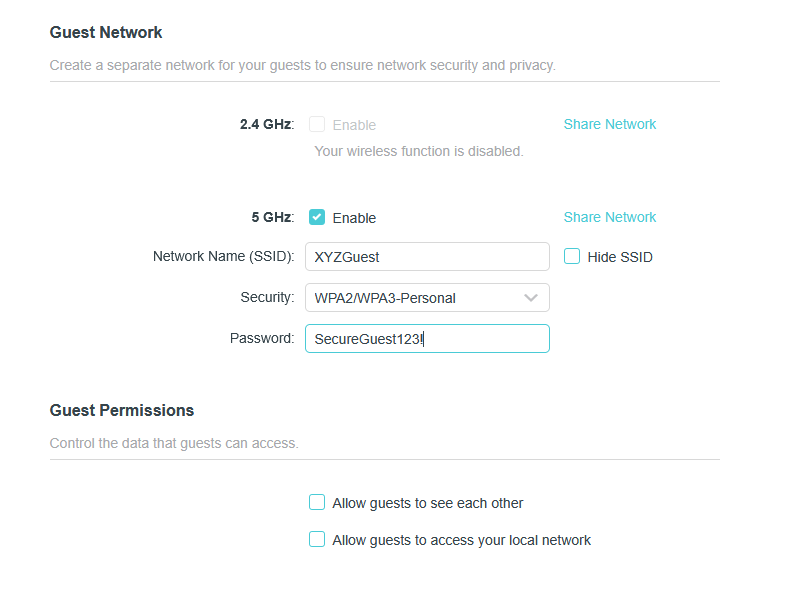Click the guest data access description text
The width and height of the screenshot is (806, 592).
pos(174,443)
